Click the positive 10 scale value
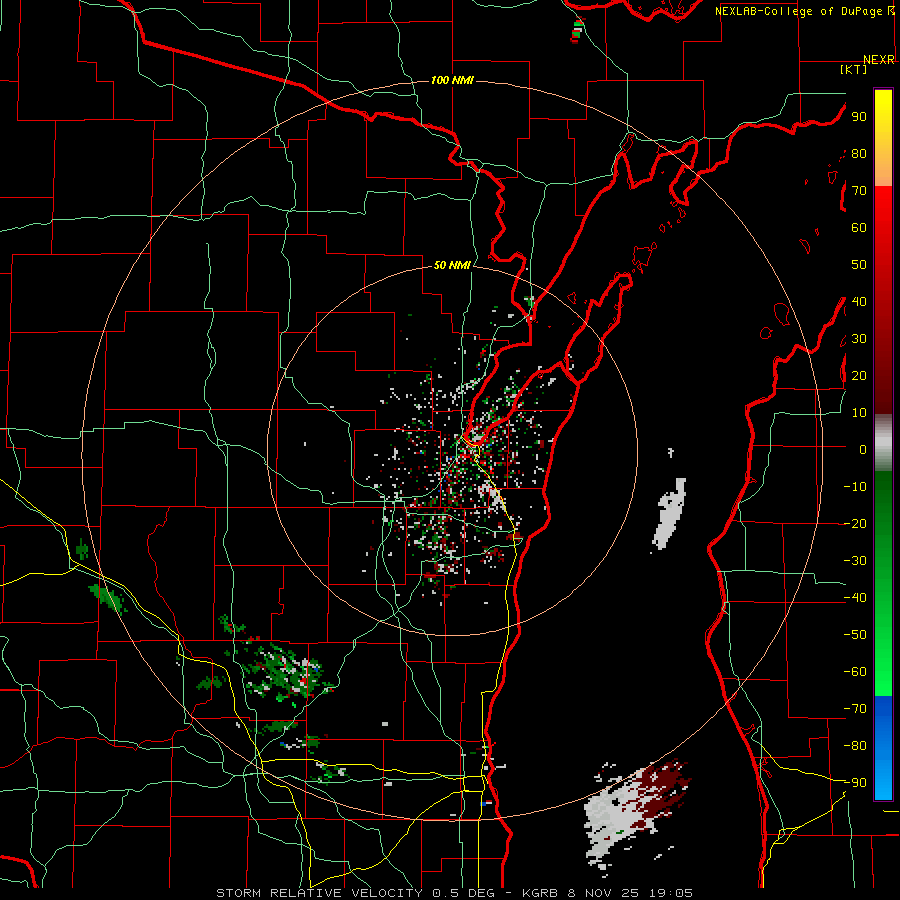The width and height of the screenshot is (900, 900). point(859,412)
